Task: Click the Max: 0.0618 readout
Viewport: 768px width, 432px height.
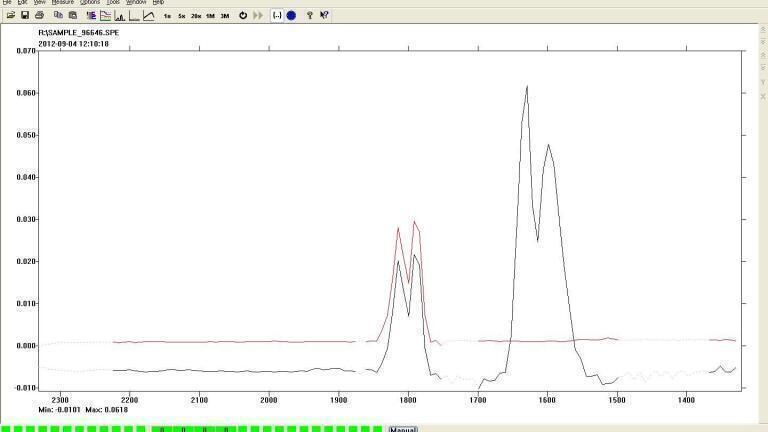Action: pyautogui.click(x=106, y=409)
